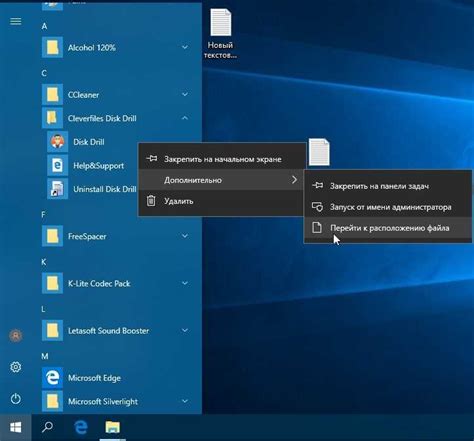Open the user account avatar icon
The width and height of the screenshot is (474, 441).
16,335
